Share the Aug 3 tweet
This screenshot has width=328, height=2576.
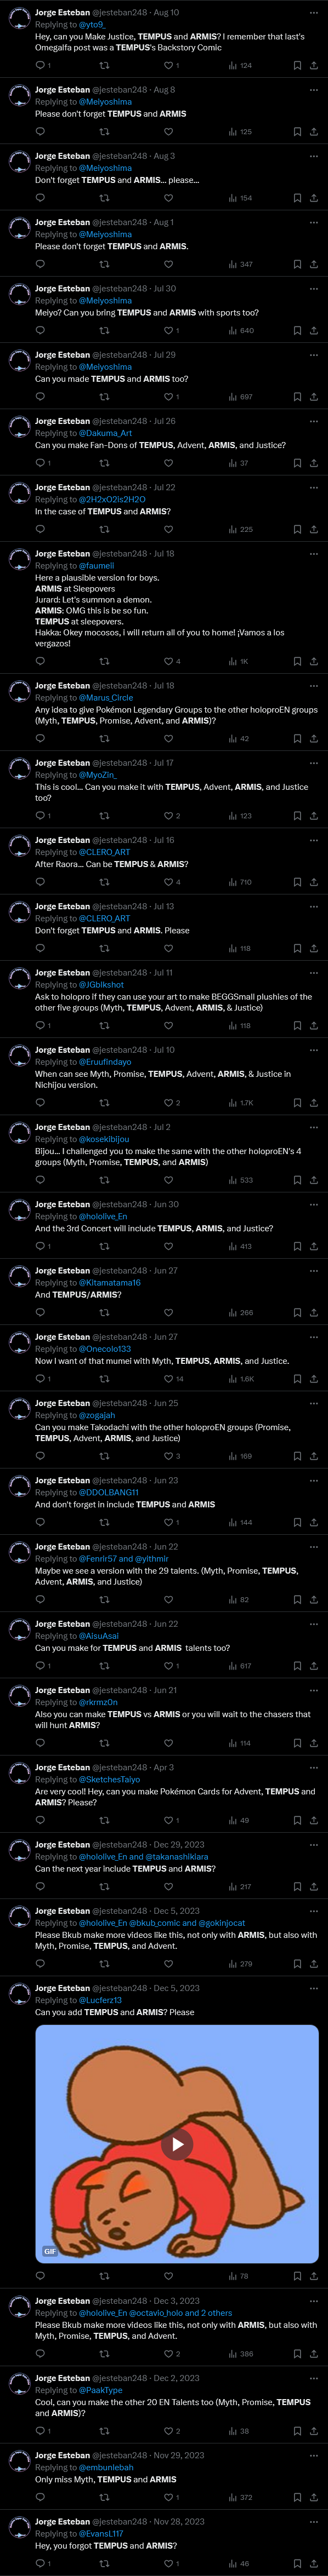pos(313,198)
